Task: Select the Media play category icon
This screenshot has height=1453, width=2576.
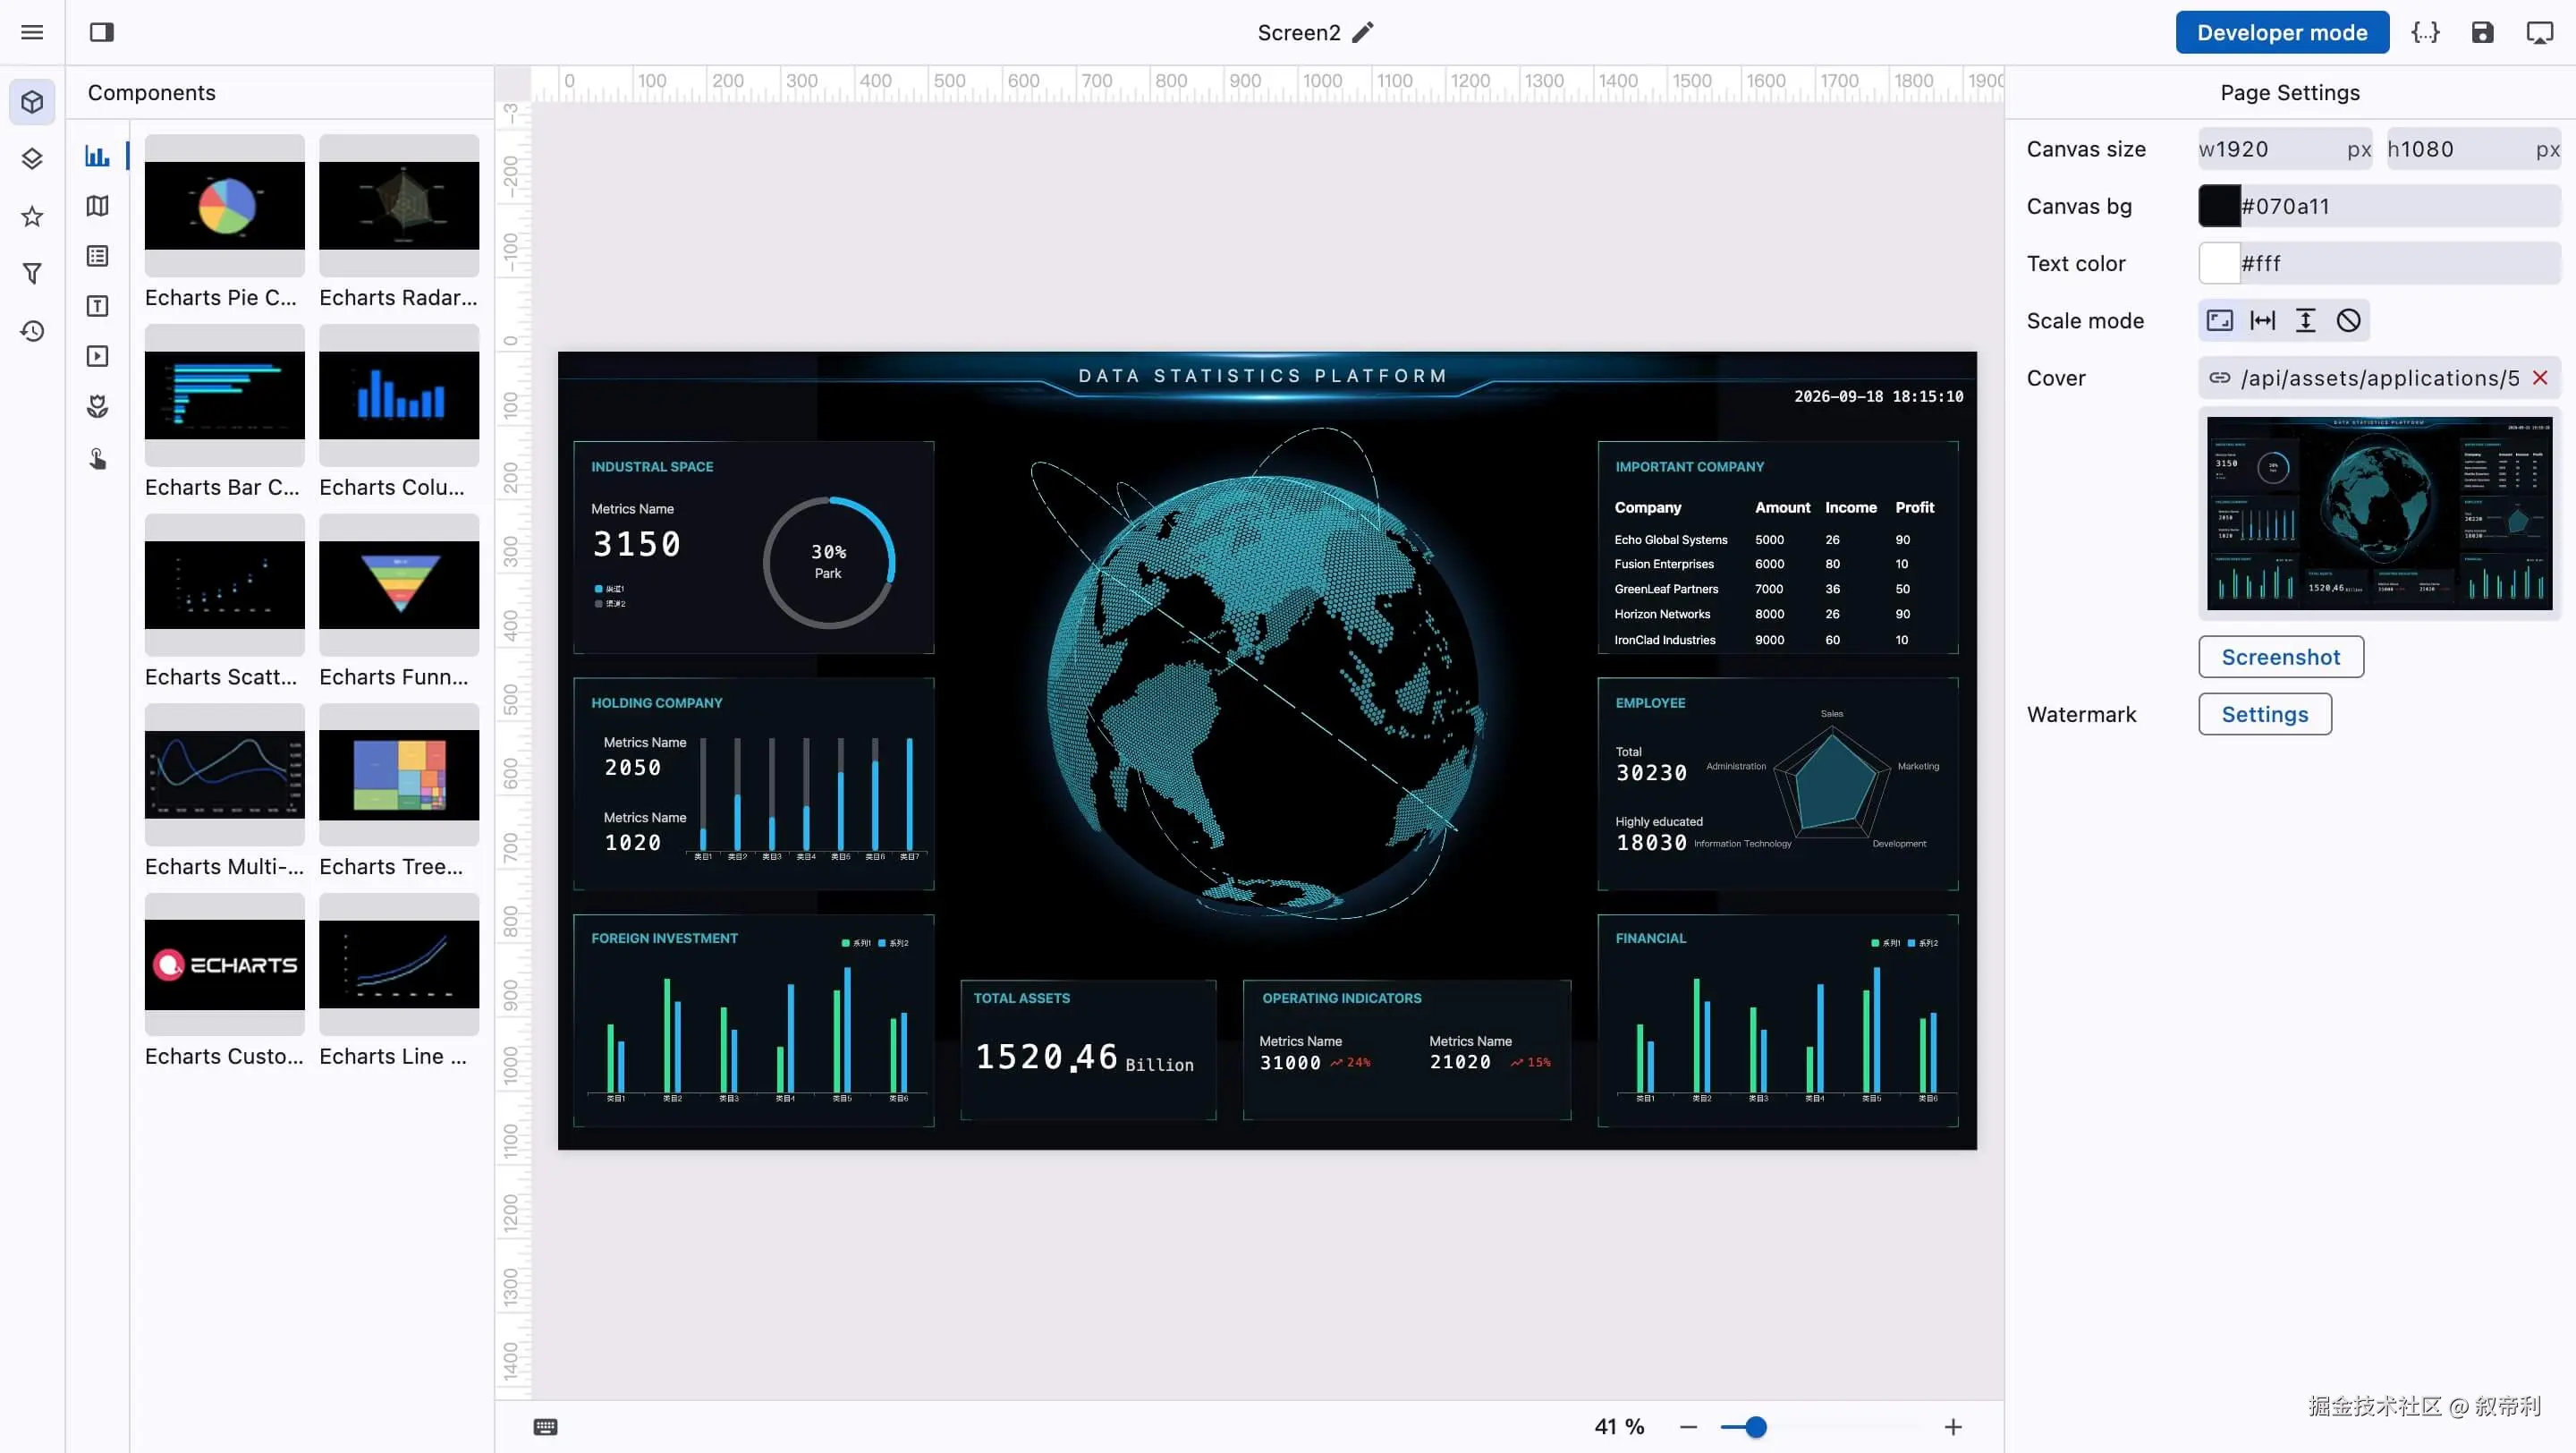Action: point(97,356)
